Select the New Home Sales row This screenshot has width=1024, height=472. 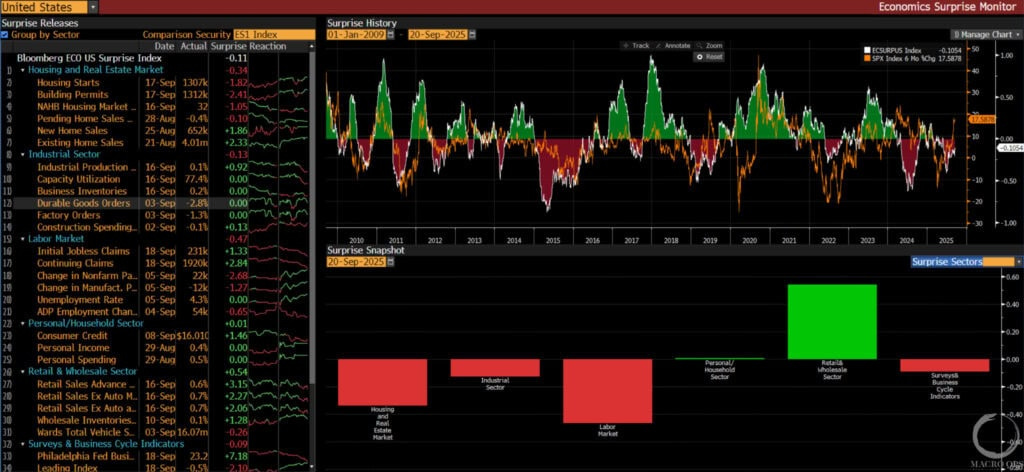tap(157, 131)
